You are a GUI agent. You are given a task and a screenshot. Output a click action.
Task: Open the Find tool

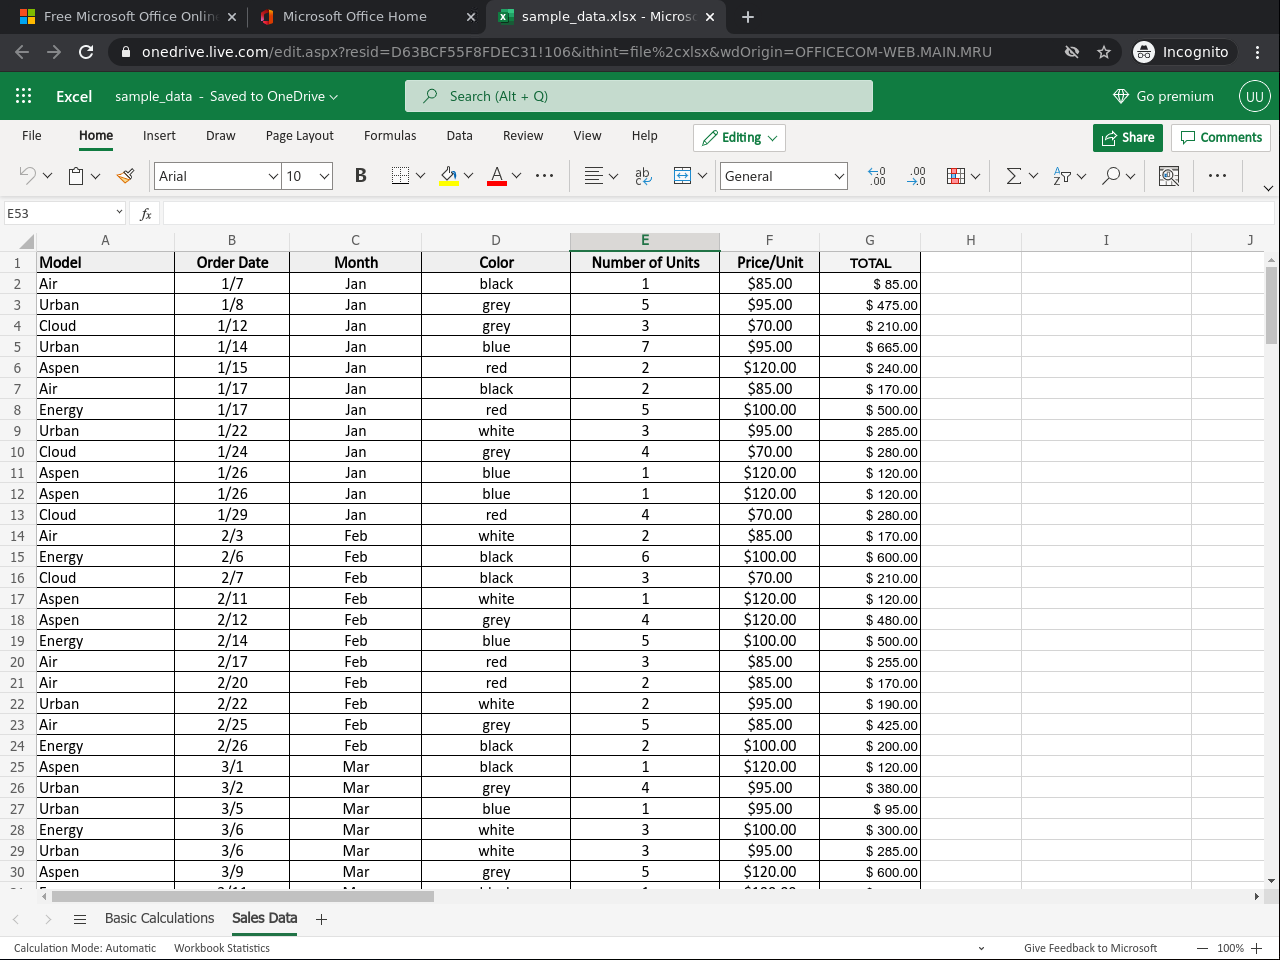click(1111, 176)
